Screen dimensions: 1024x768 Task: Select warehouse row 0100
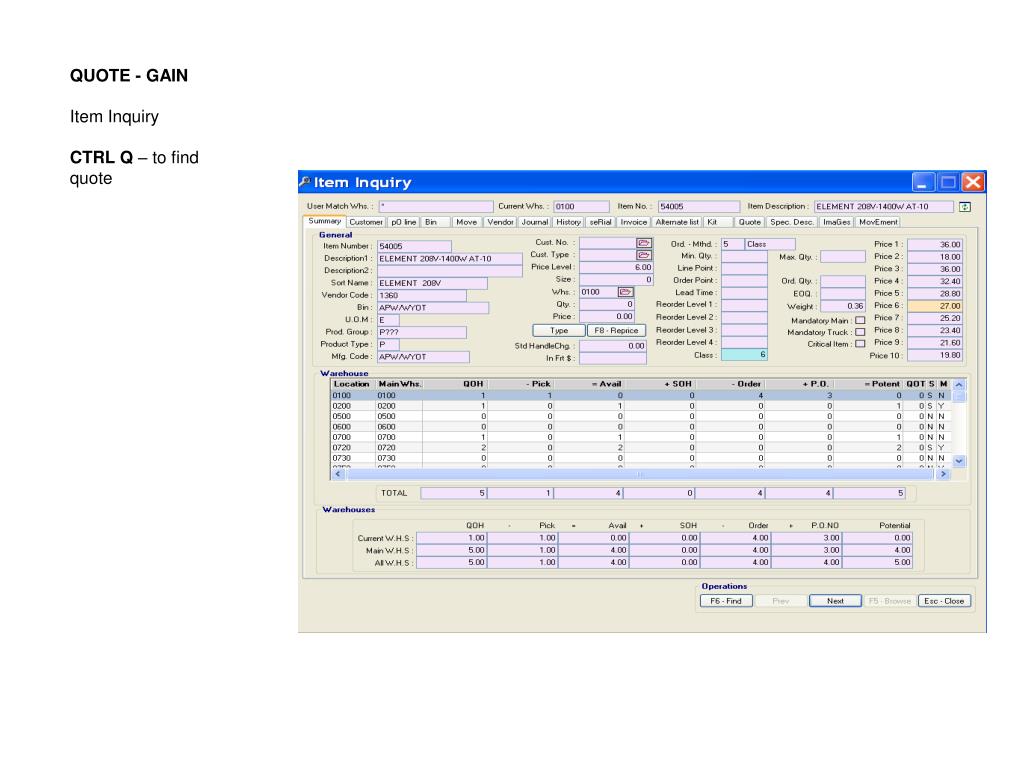tap(641, 395)
